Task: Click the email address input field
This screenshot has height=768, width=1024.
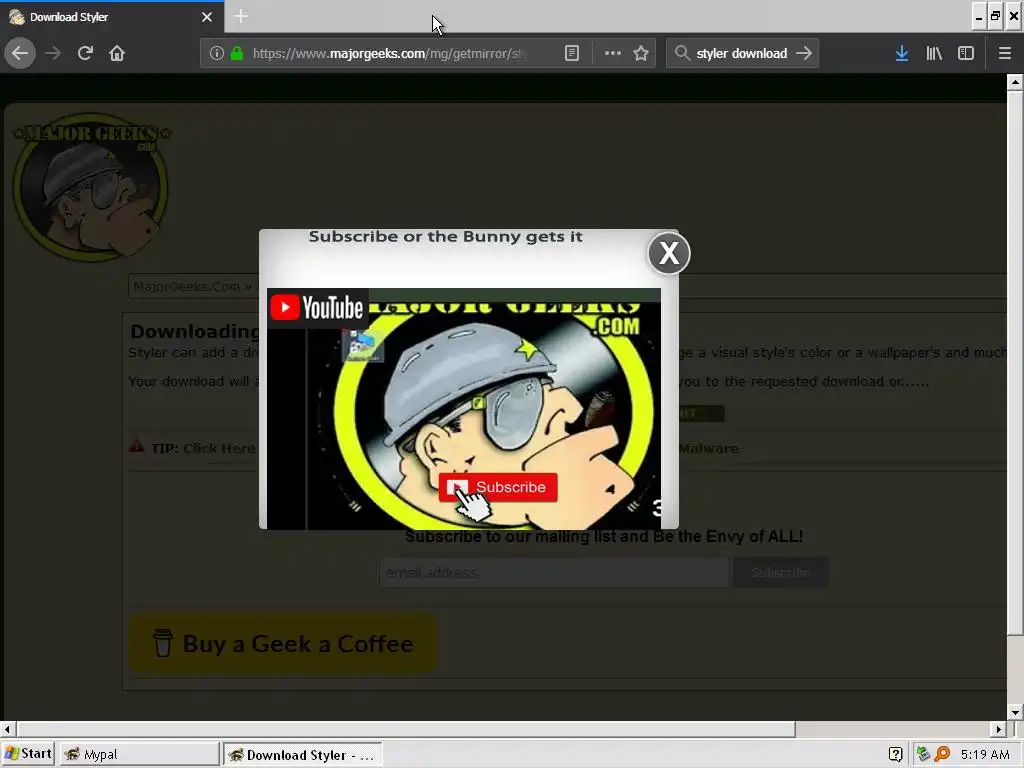Action: tap(554, 572)
